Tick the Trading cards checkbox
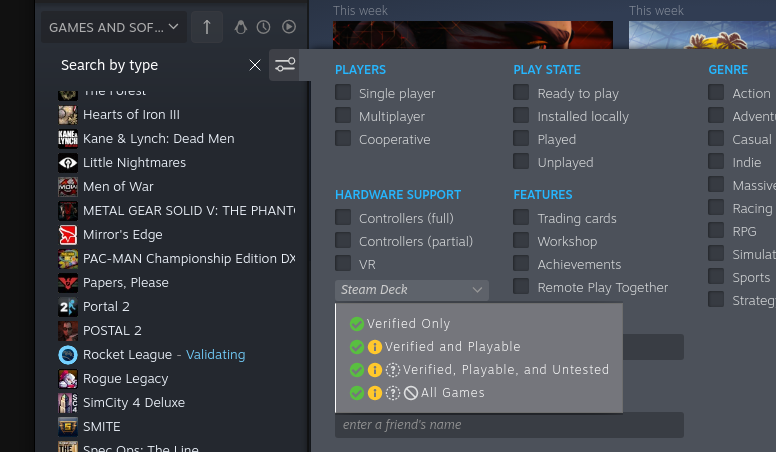 [521, 218]
